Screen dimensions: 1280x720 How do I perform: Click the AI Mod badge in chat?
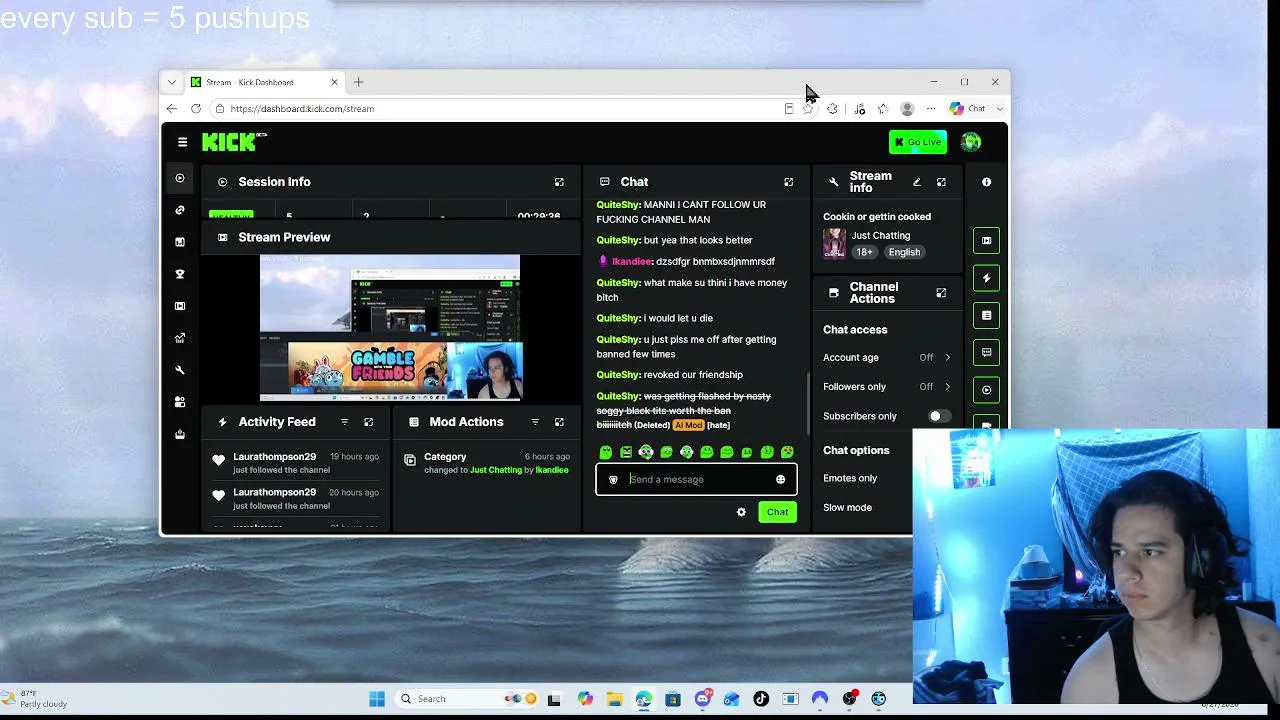pos(688,425)
